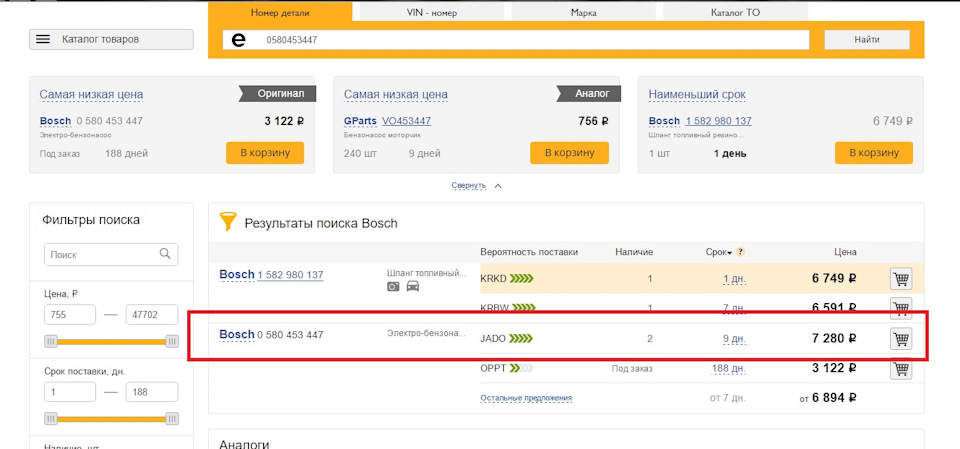Image resolution: width=960 pixels, height=449 pixels.
Task: Switch to Марка tab
Action: tap(583, 12)
